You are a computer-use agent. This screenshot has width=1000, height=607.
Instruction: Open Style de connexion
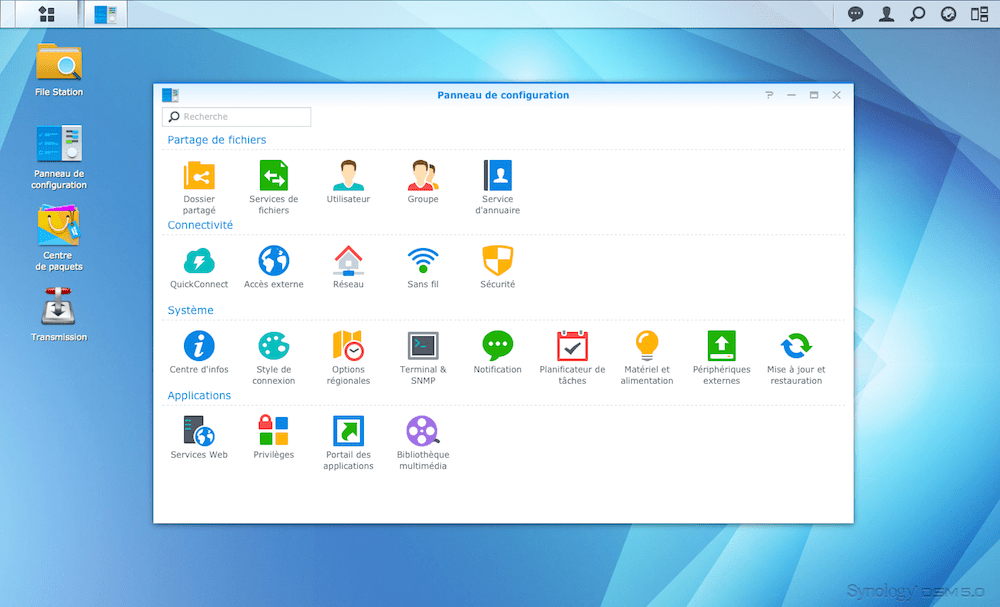(274, 358)
